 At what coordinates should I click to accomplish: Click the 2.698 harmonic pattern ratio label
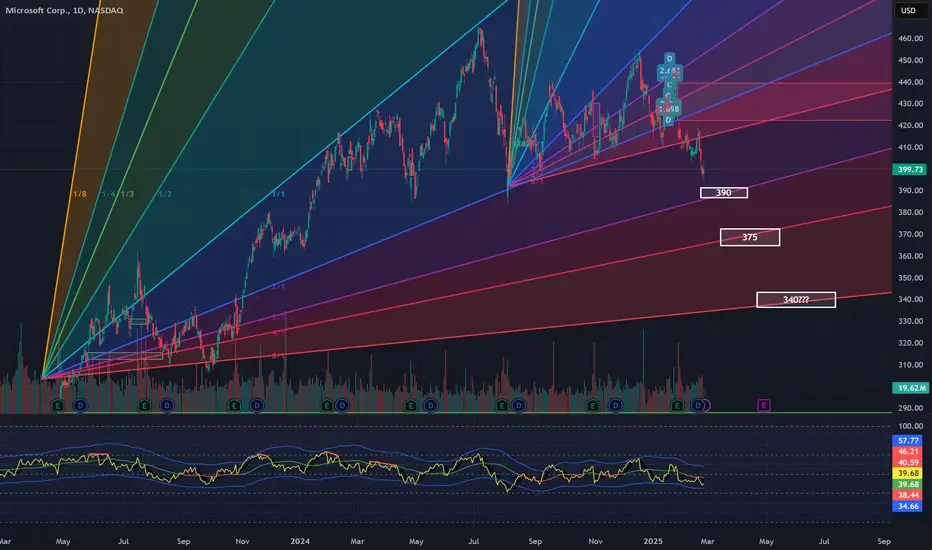[669, 109]
